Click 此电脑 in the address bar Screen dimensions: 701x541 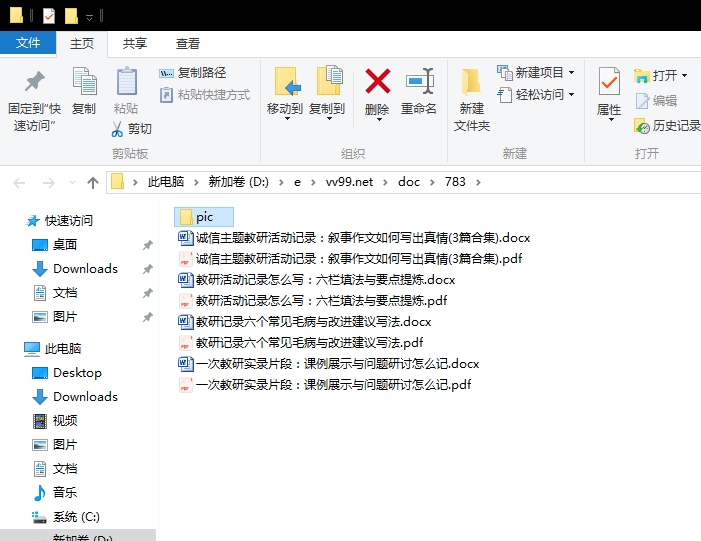(165, 182)
